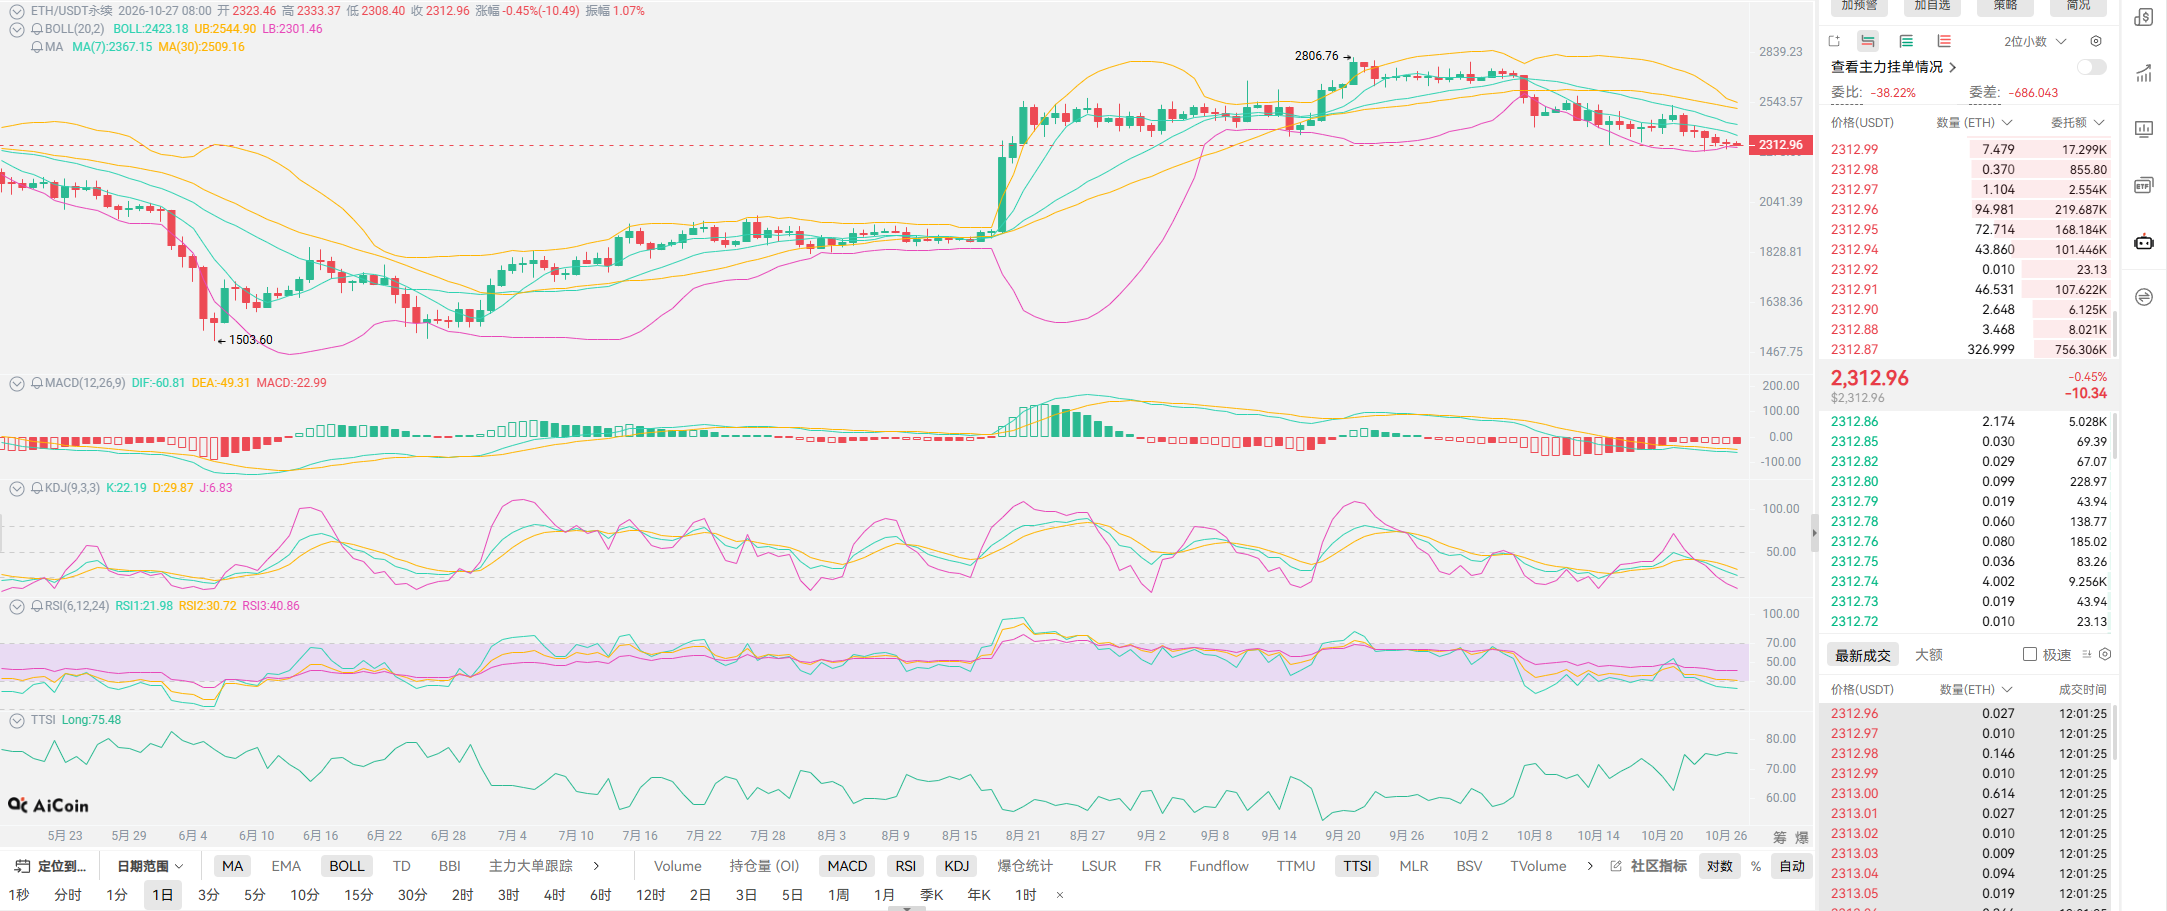
Task: Click the 策略 button
Action: tap(2005, 6)
